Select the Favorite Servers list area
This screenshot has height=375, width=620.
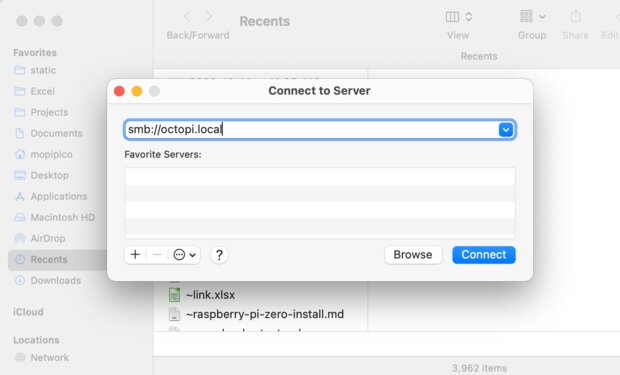(320, 203)
